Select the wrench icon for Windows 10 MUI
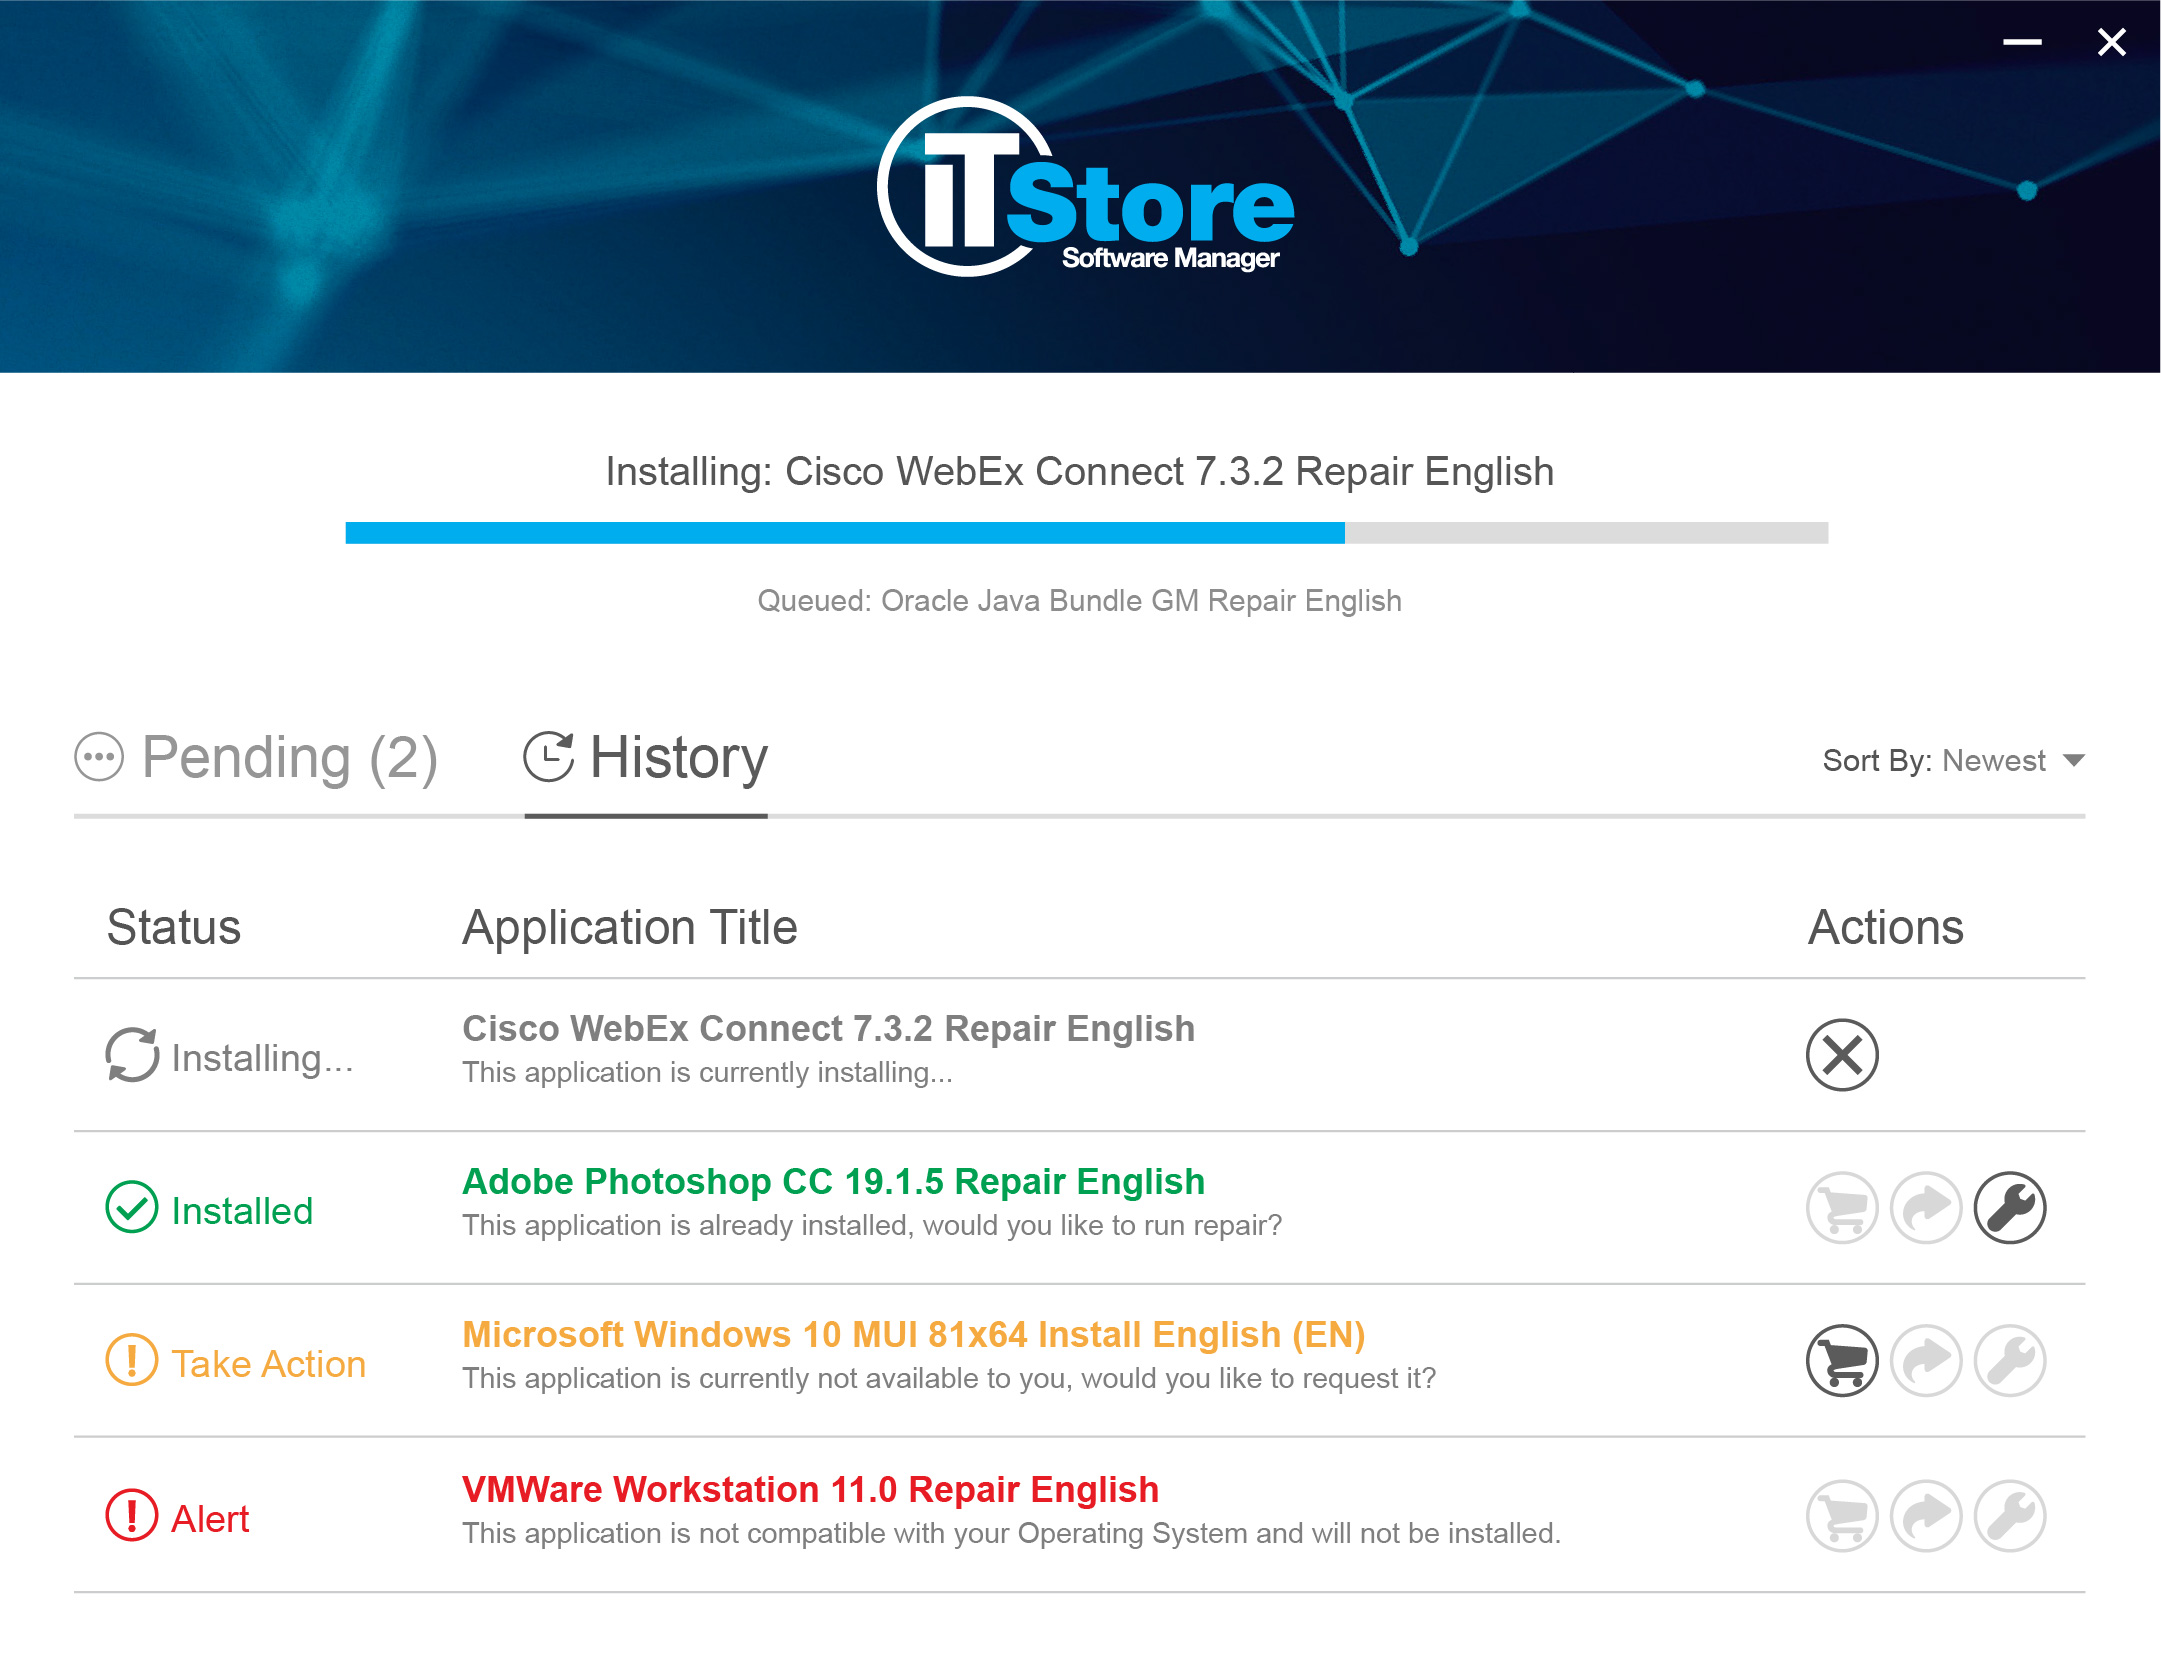Image resolution: width=2161 pixels, height=1660 pixels. coord(2013,1361)
